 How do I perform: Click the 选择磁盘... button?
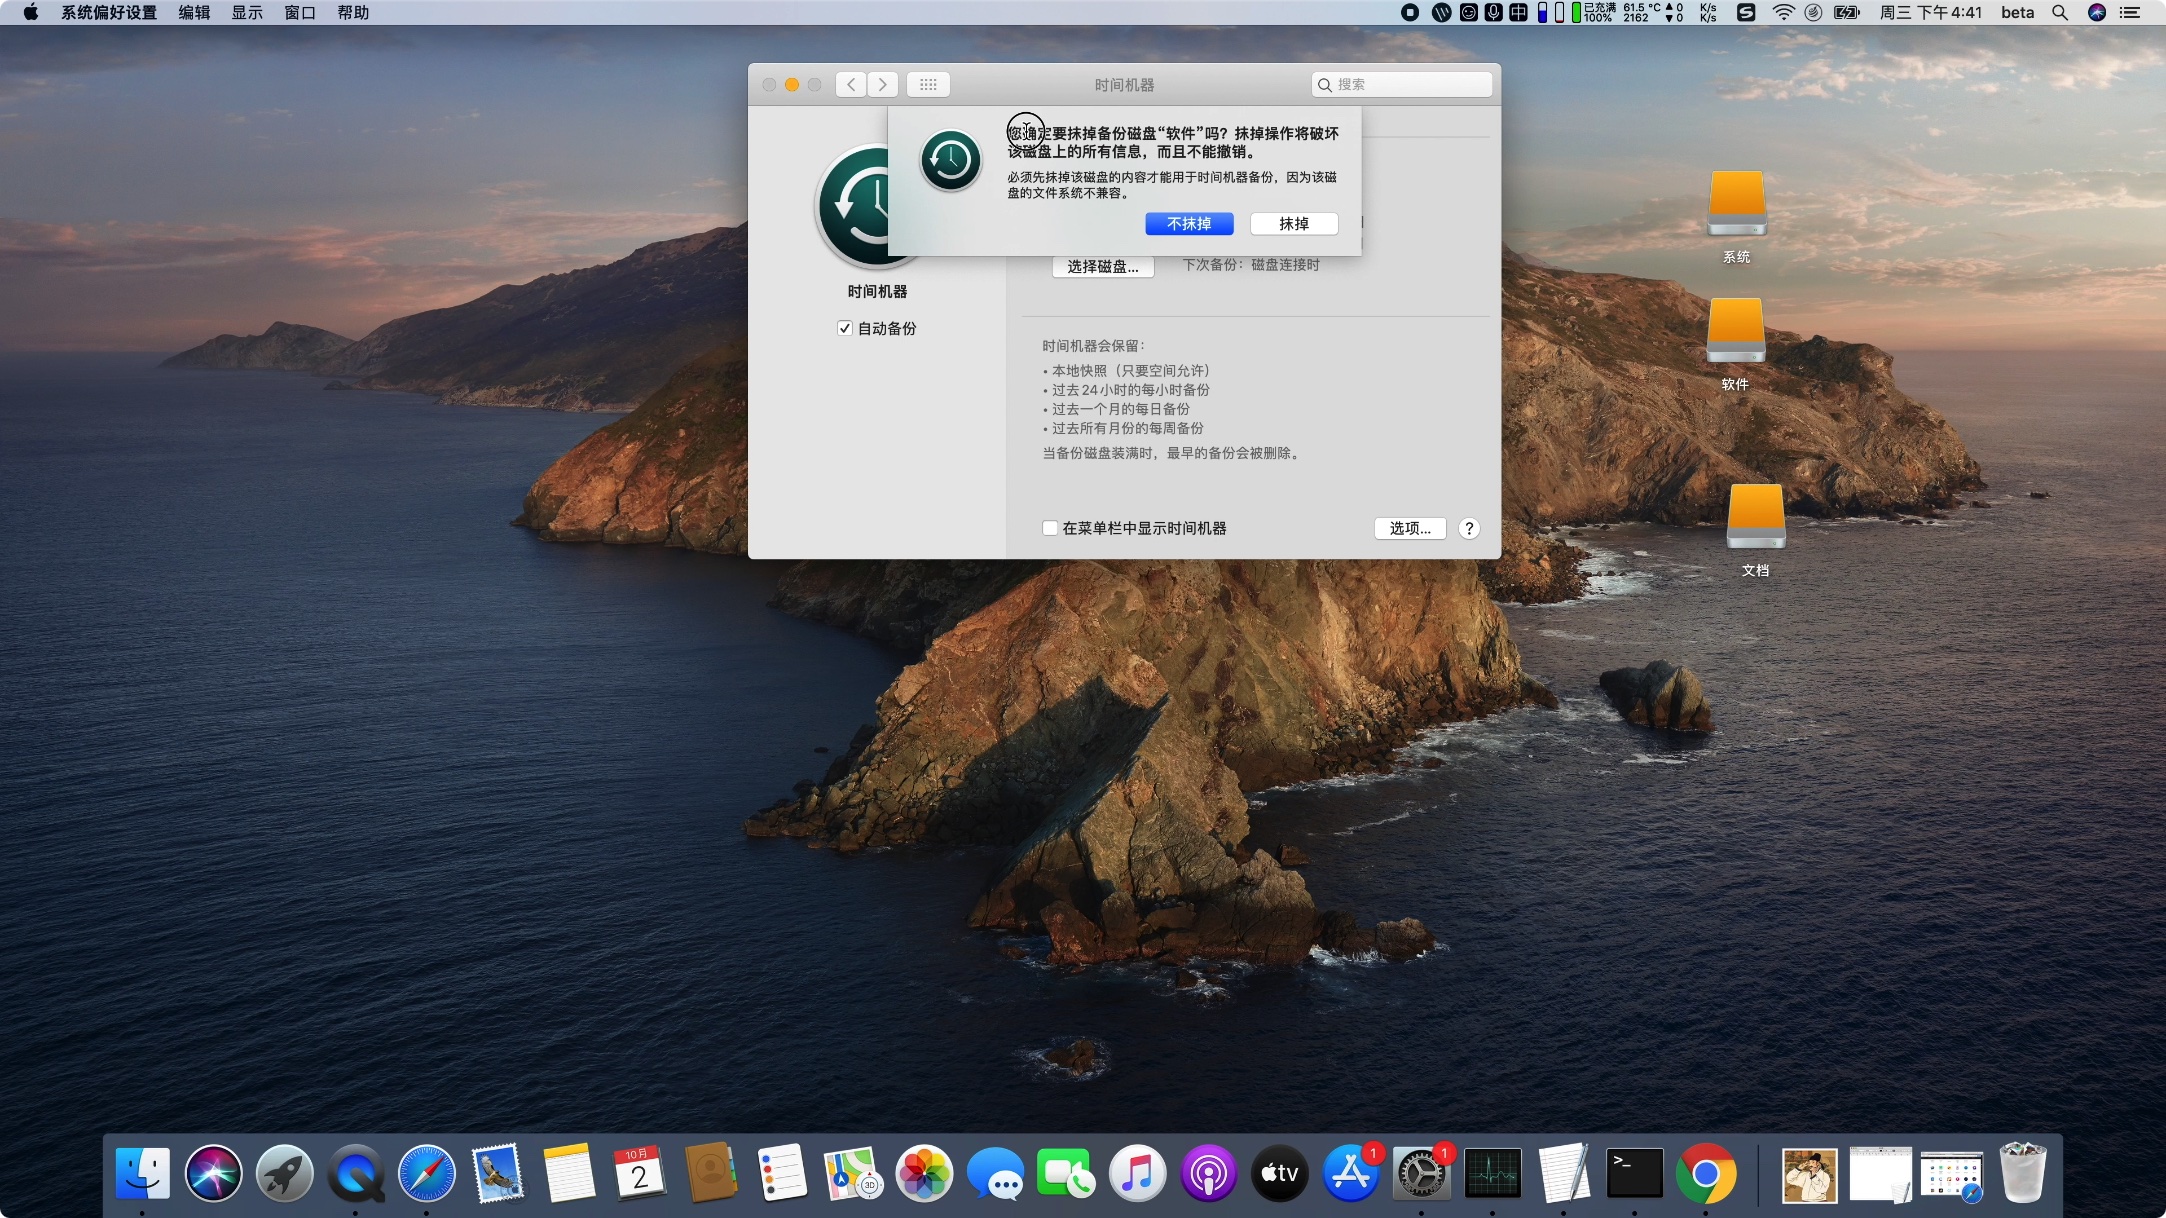click(x=1103, y=267)
